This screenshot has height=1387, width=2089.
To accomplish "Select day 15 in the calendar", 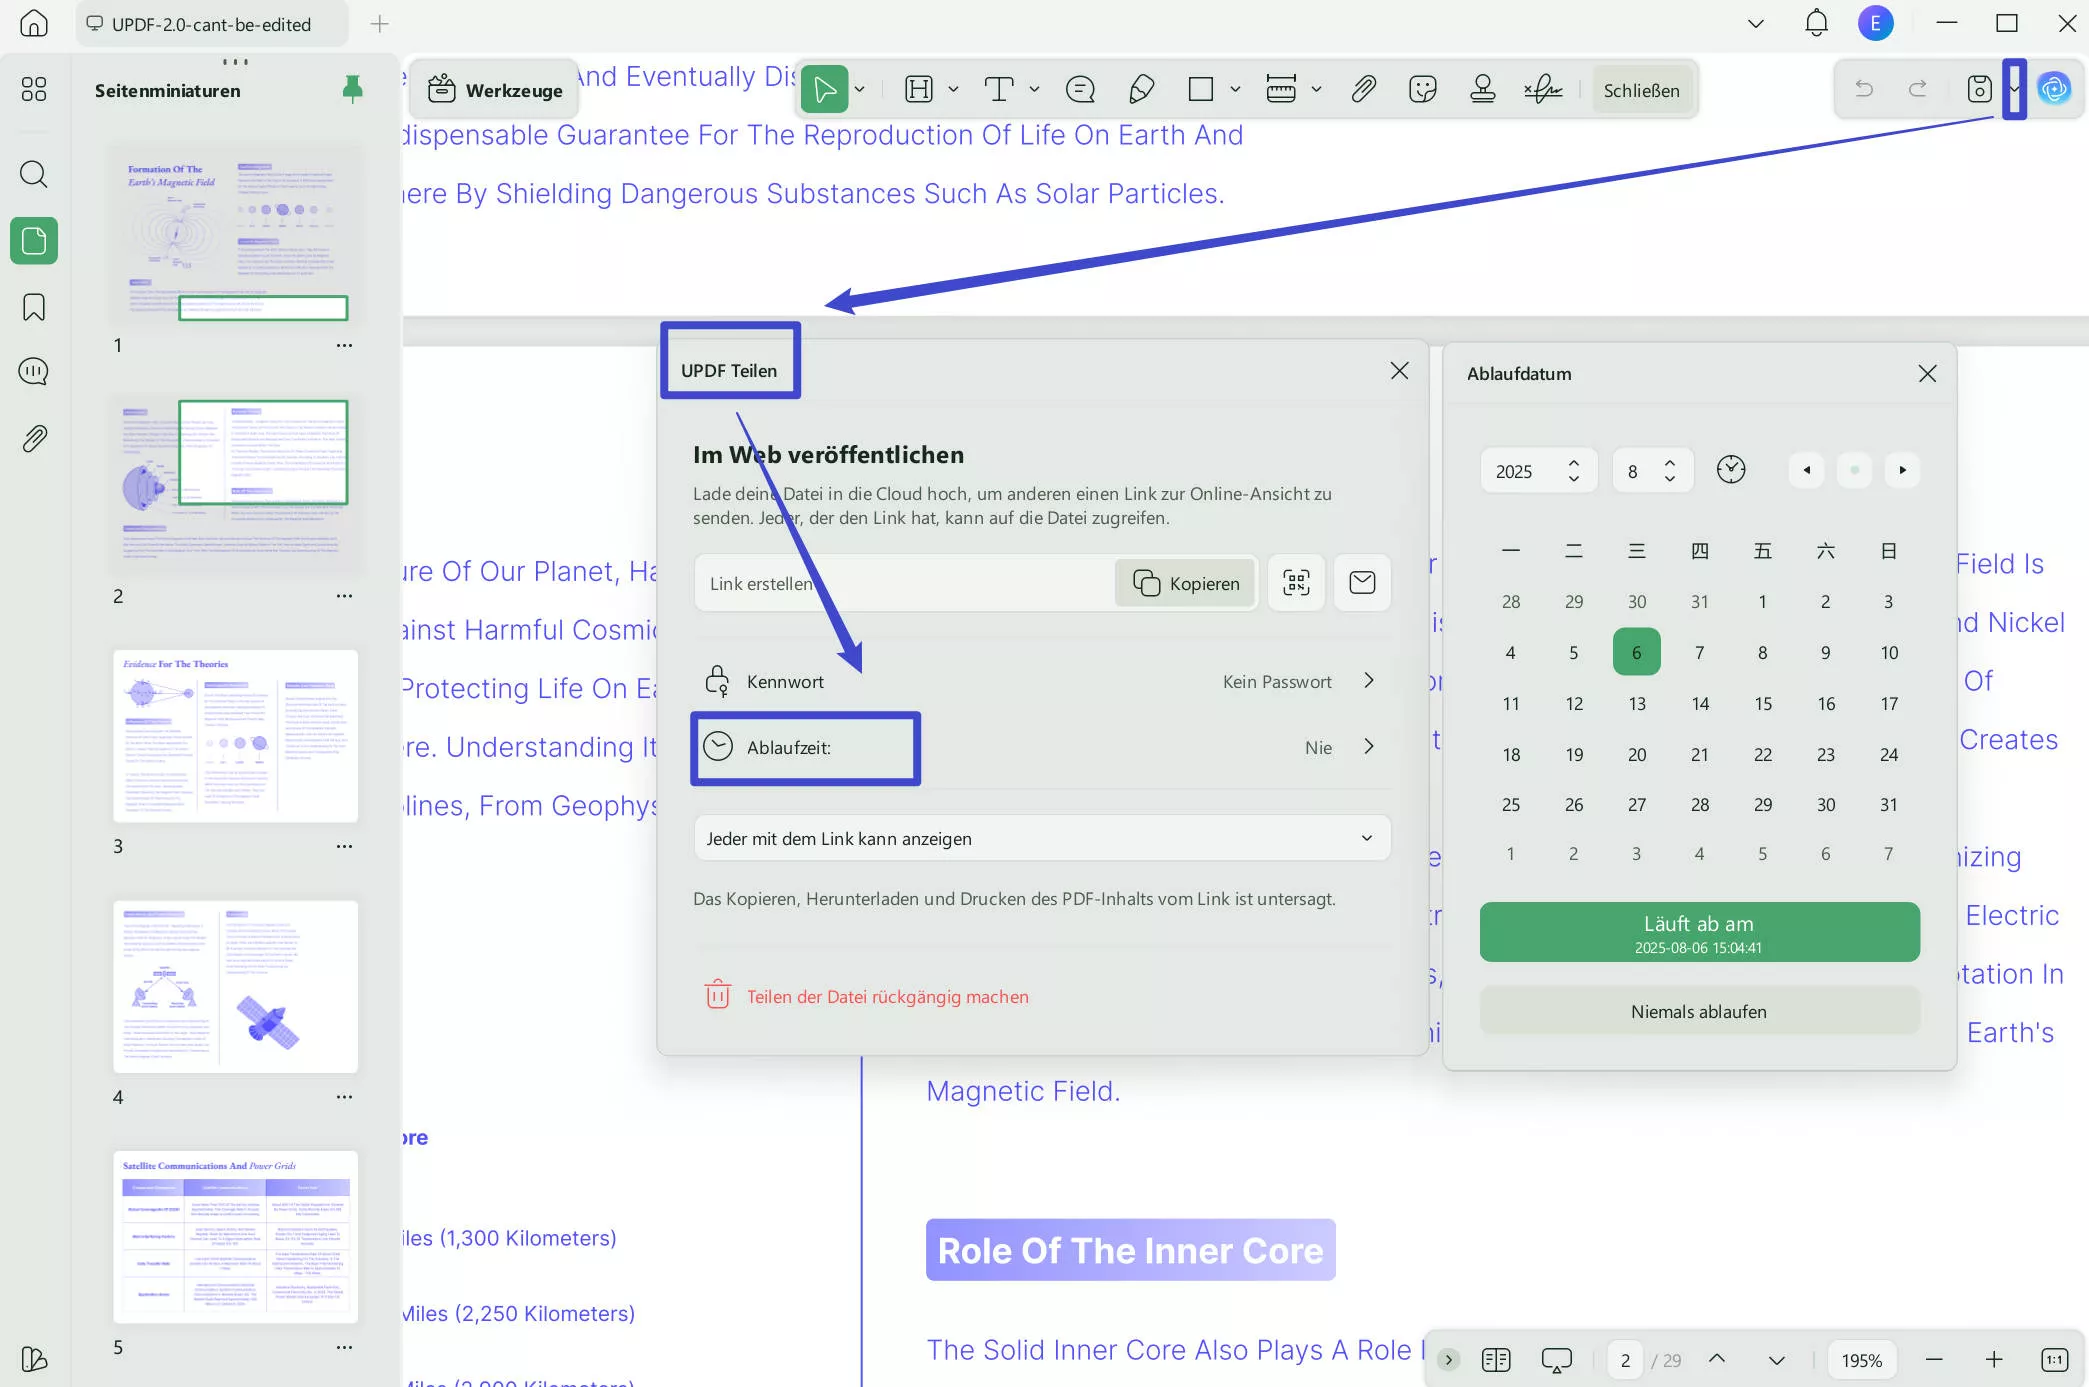I will 1762,704.
